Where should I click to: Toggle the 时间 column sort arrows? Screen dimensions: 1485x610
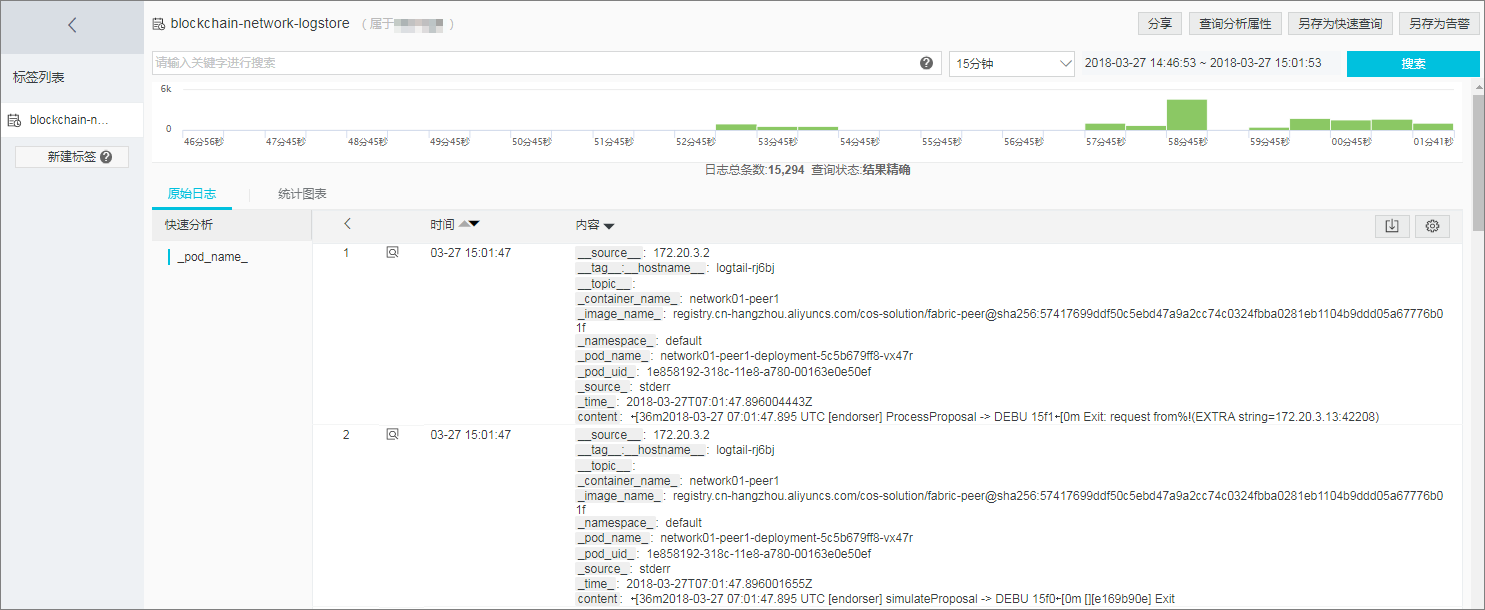pos(468,225)
